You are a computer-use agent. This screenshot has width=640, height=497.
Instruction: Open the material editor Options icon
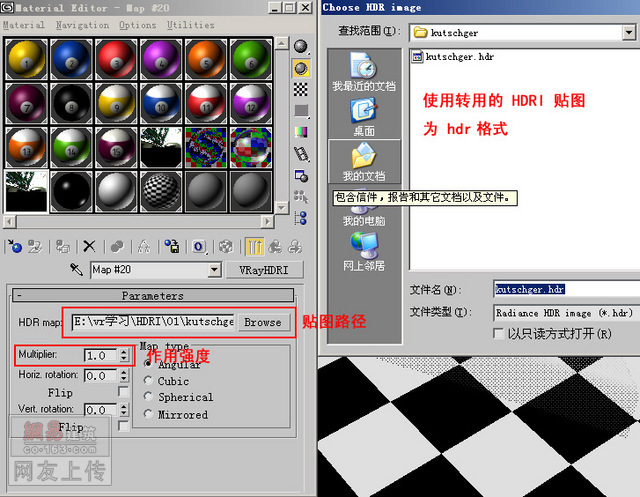(x=301, y=176)
